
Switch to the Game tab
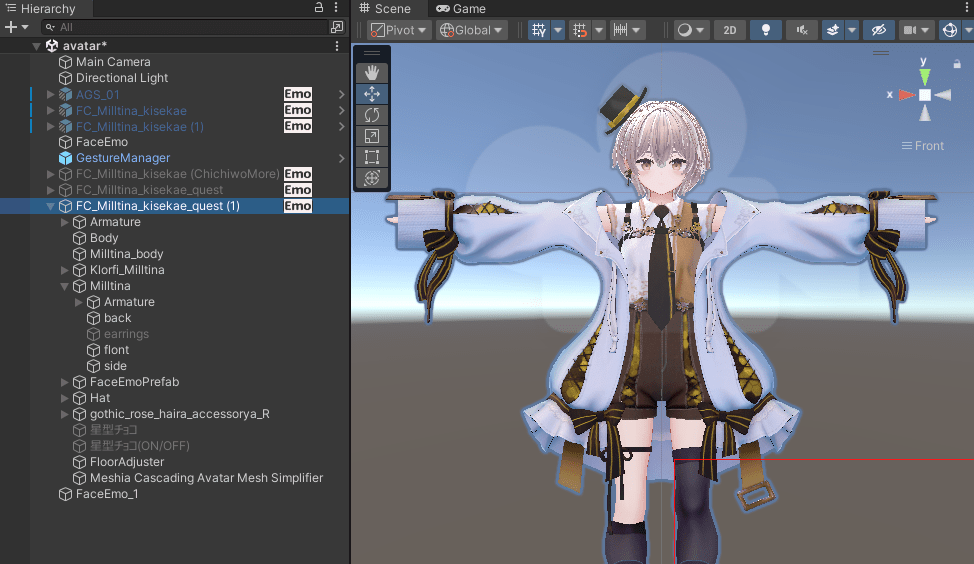click(x=461, y=8)
